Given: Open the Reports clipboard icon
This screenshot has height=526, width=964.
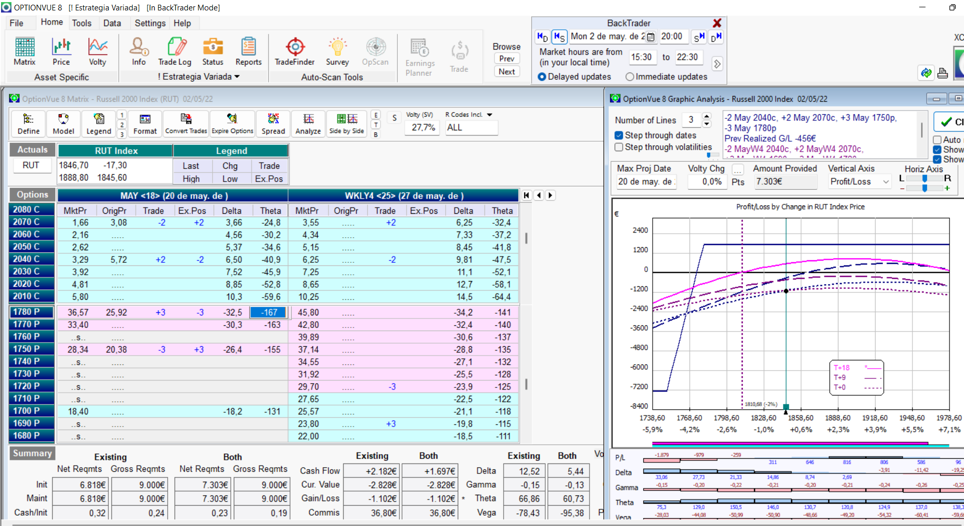Looking at the screenshot, I should pos(248,51).
